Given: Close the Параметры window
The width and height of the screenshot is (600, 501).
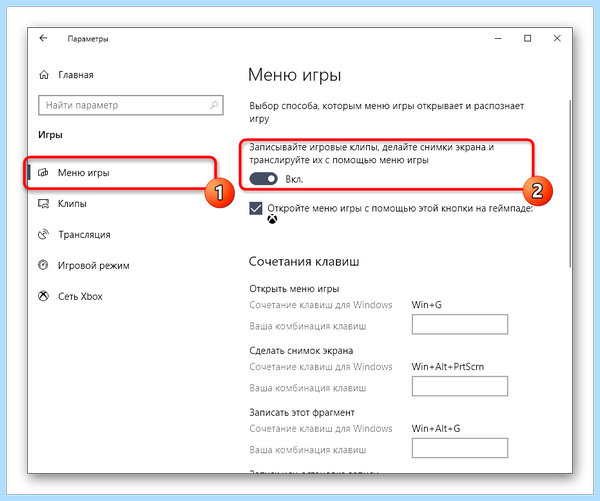Looking at the screenshot, I should tap(557, 38).
